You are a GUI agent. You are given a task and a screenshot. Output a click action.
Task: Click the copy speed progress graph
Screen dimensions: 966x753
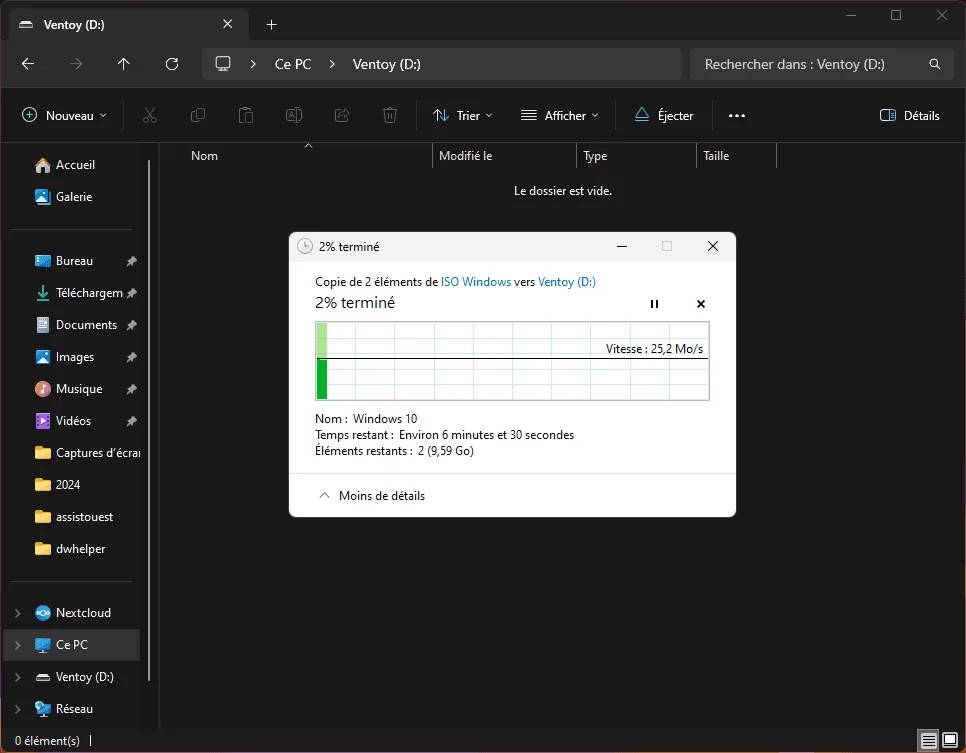(512, 360)
